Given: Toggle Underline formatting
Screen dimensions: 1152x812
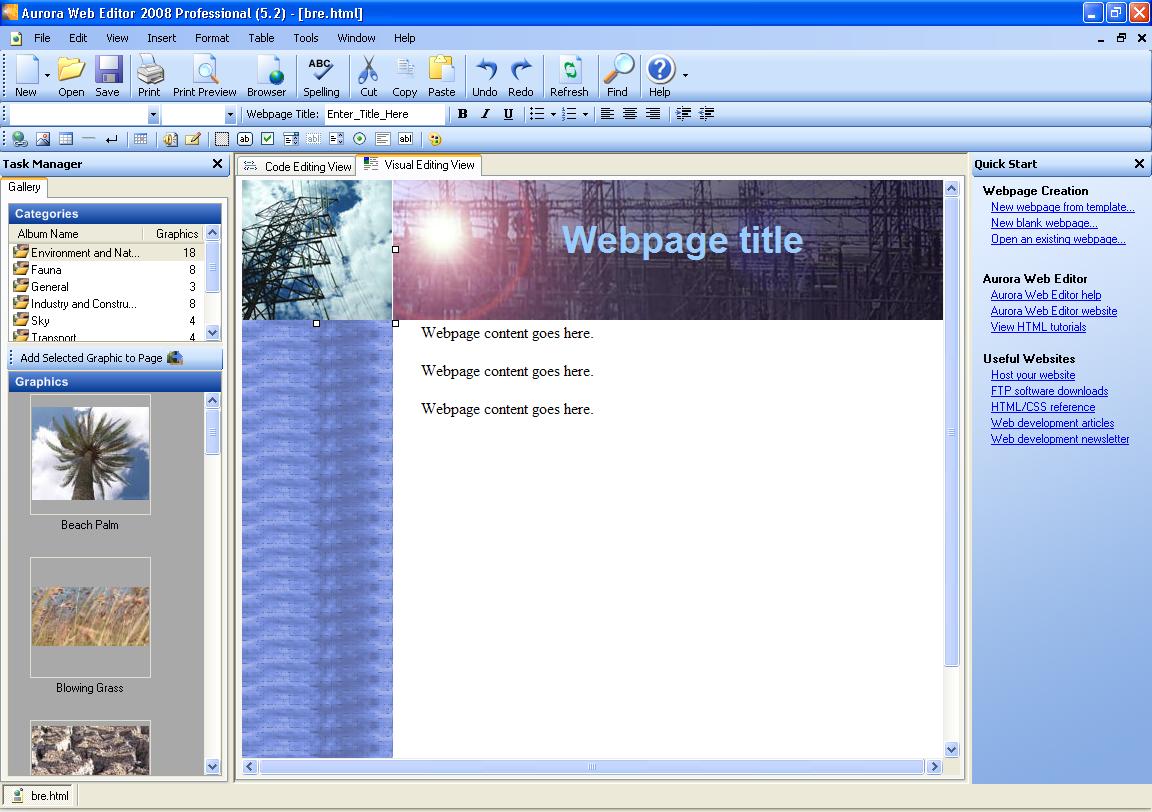Looking at the screenshot, I should [508, 114].
